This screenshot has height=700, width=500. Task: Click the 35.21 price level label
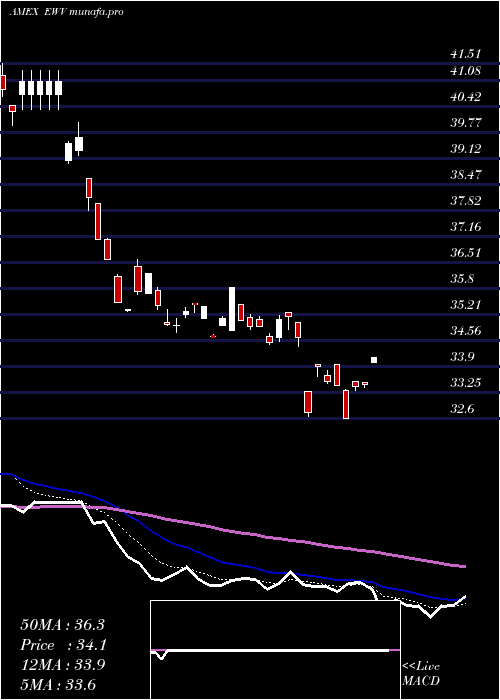(x=466, y=304)
